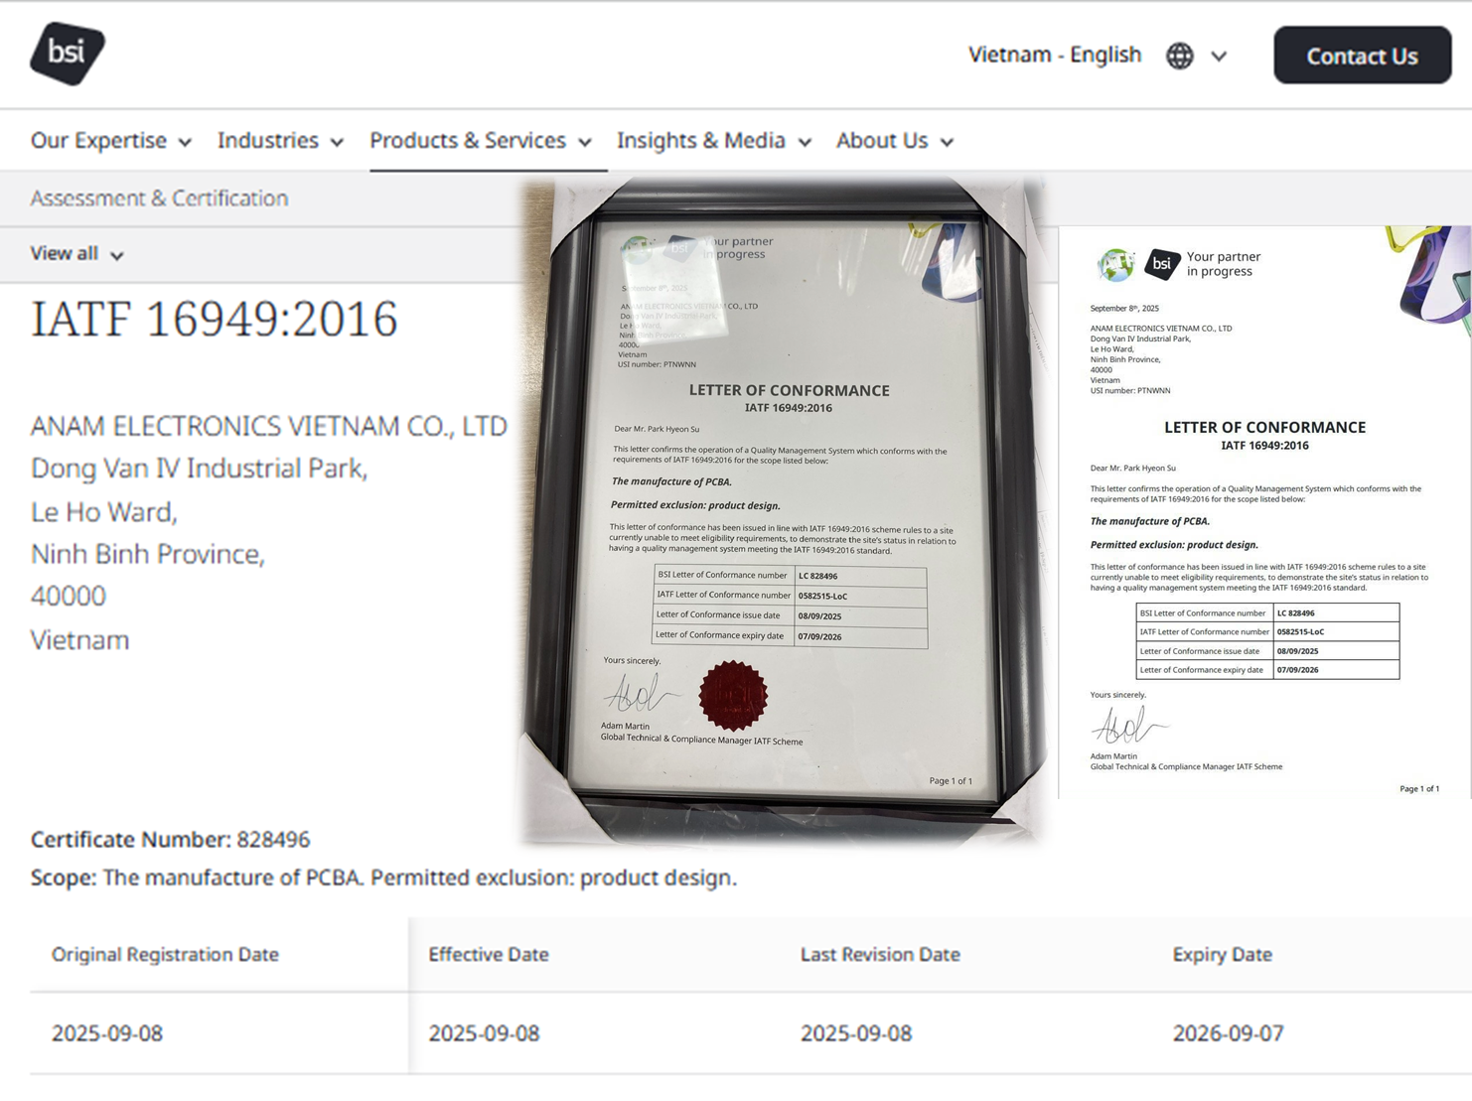This screenshot has width=1472, height=1101.
Task: Click the Expiry Date column header
Action: (x=1222, y=954)
